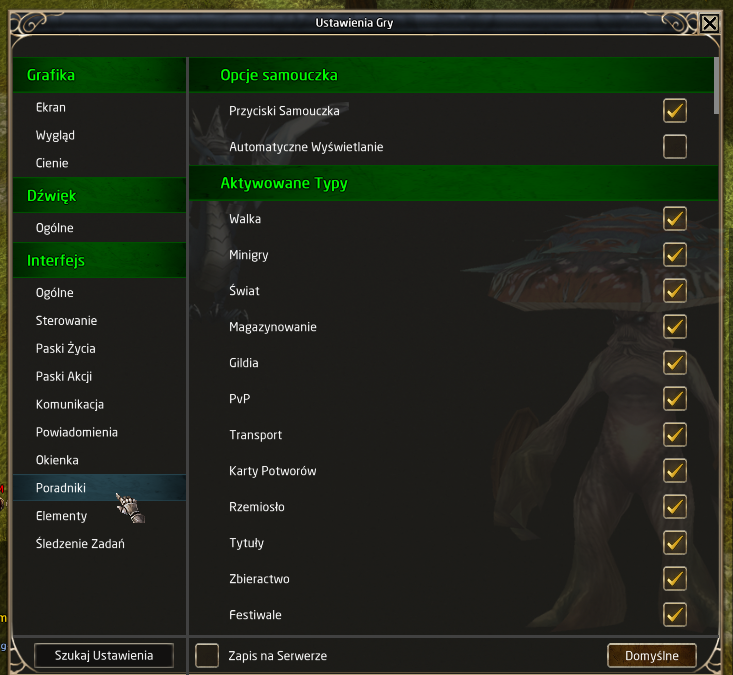733x675 pixels.
Task: Enable Zapis na Serwerze checkbox
Action: (207, 655)
